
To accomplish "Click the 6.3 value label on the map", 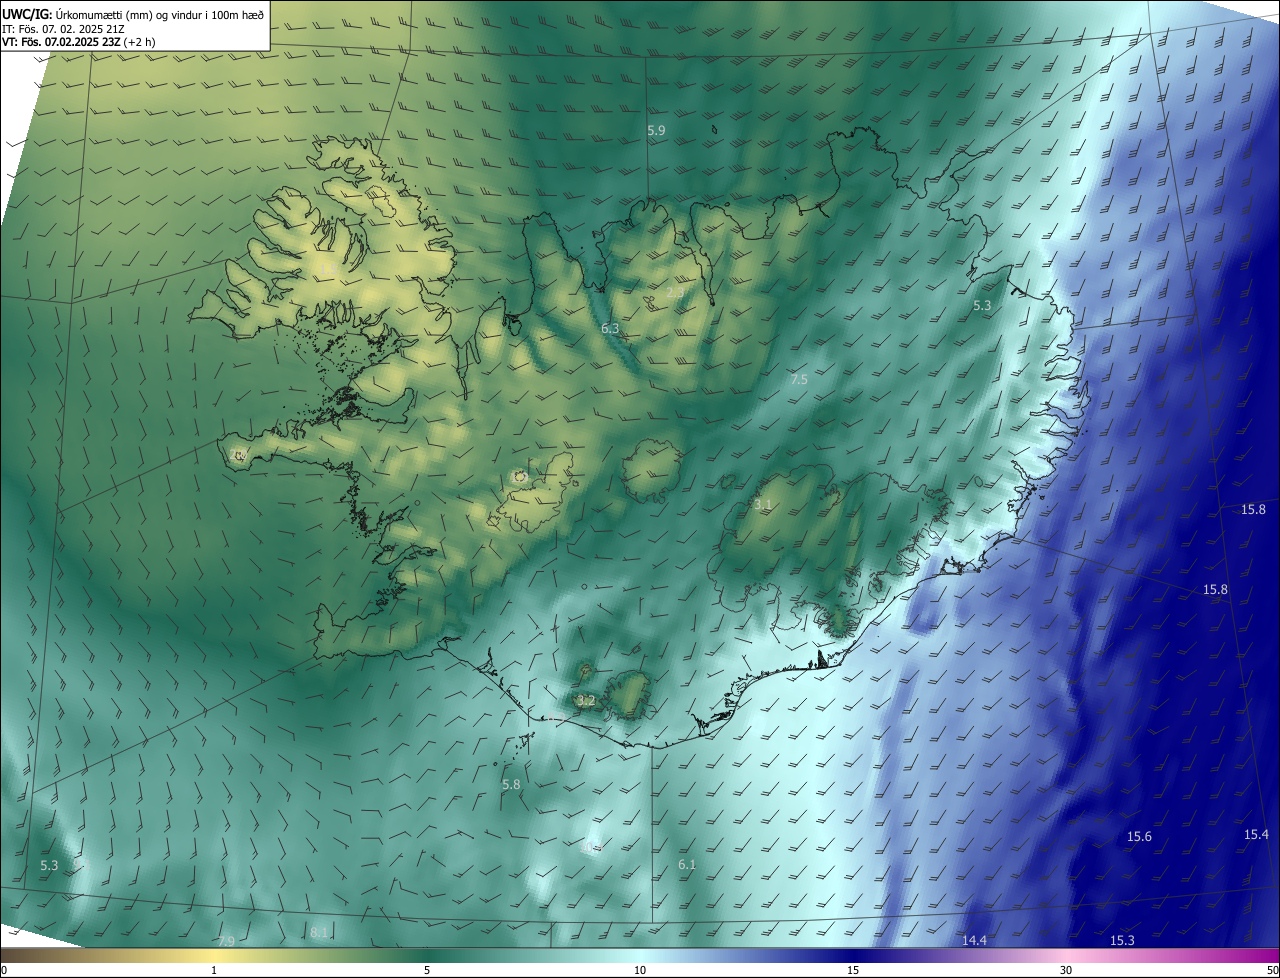I will 610,328.
